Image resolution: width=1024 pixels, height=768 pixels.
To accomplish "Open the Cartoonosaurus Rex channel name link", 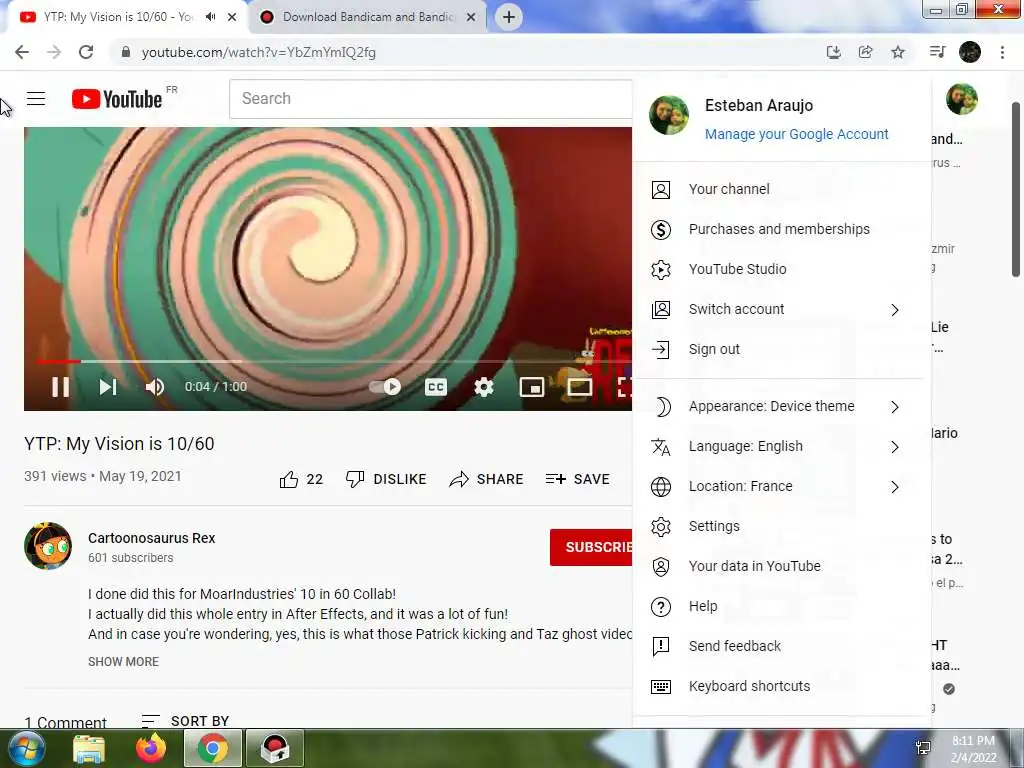I will pos(152,538).
